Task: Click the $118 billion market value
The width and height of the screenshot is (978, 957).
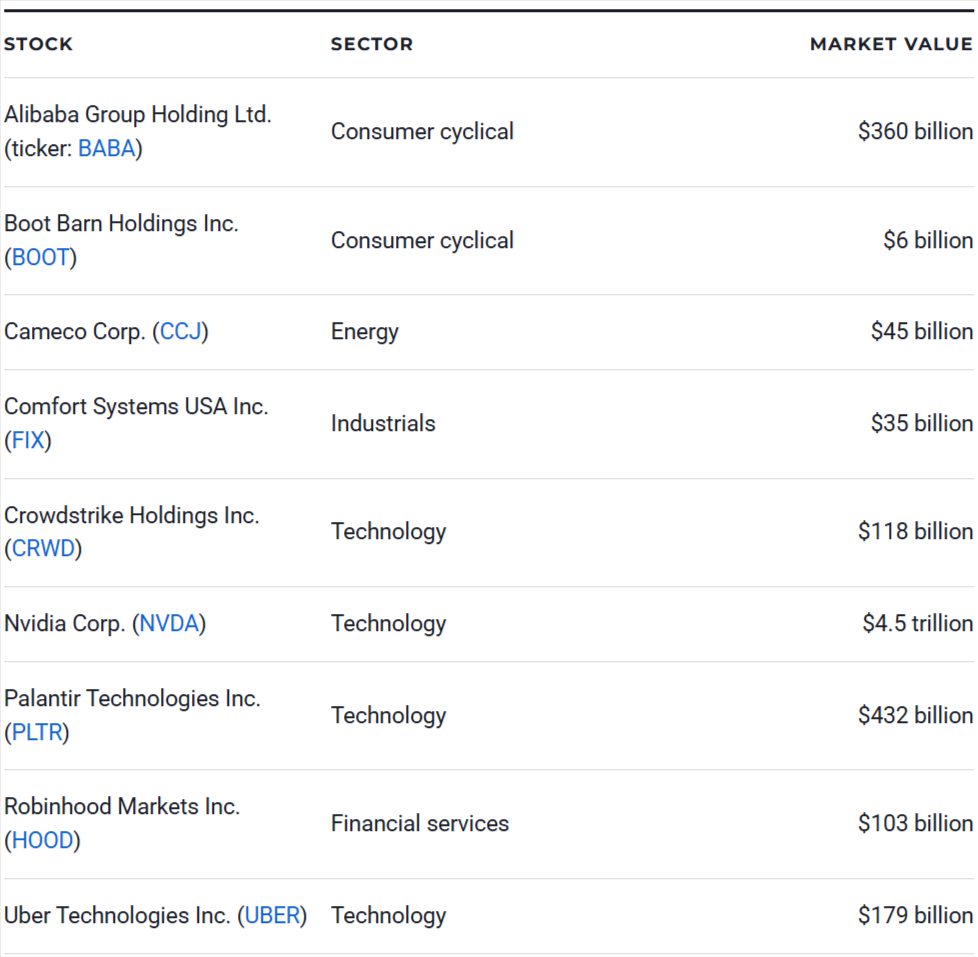Action: (916, 532)
